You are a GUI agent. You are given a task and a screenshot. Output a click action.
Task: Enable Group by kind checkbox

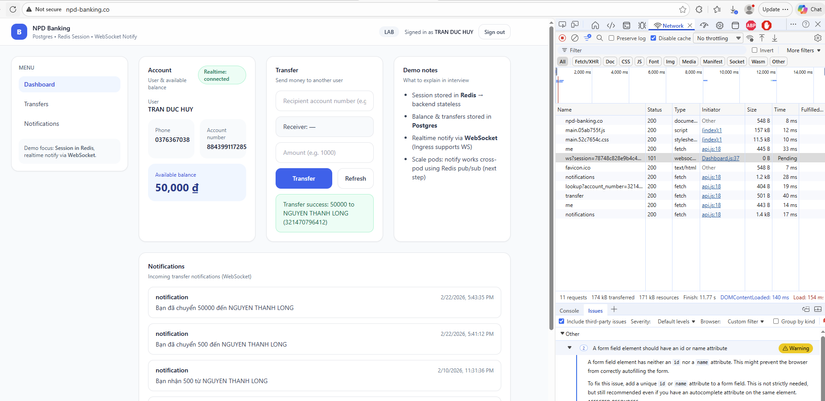click(776, 321)
